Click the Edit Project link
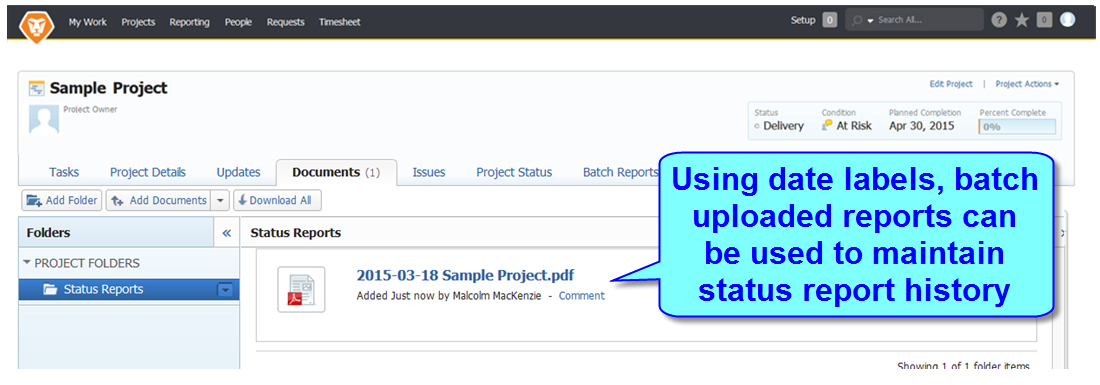 pos(951,84)
